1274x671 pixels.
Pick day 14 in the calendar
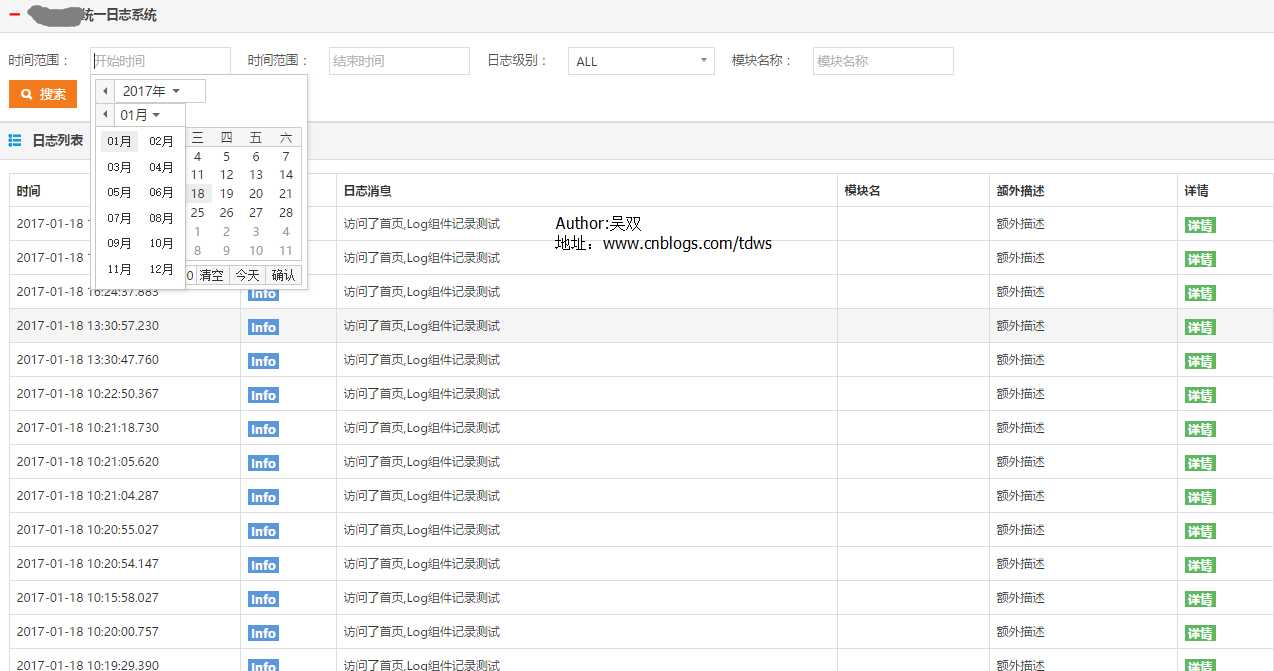[x=286, y=175]
